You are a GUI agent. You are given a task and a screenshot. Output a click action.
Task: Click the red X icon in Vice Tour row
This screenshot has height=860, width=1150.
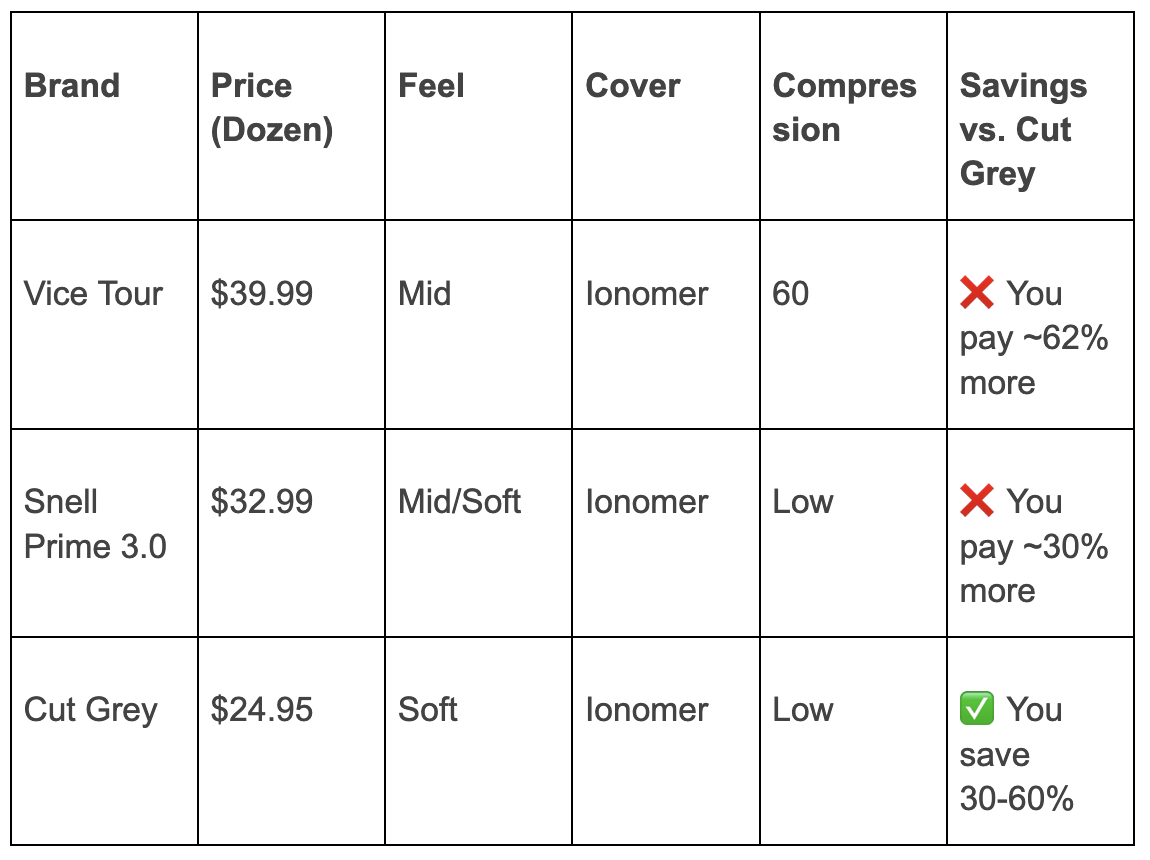(976, 293)
